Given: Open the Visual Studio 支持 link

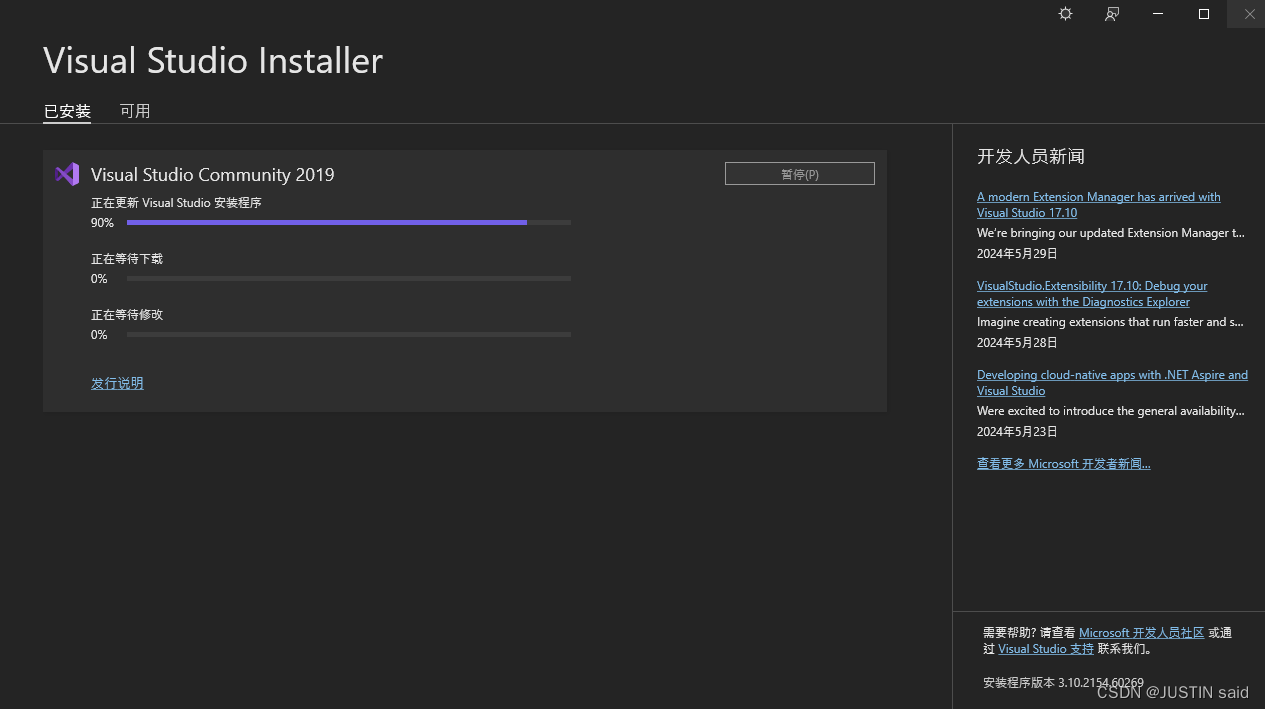Looking at the screenshot, I should (1046, 649).
